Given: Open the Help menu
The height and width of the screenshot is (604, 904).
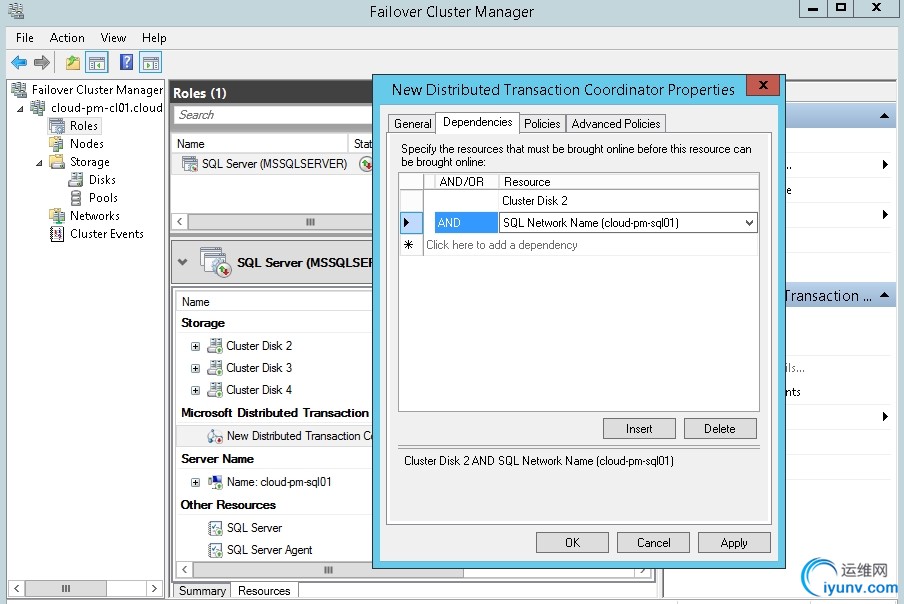Looking at the screenshot, I should click(x=154, y=38).
